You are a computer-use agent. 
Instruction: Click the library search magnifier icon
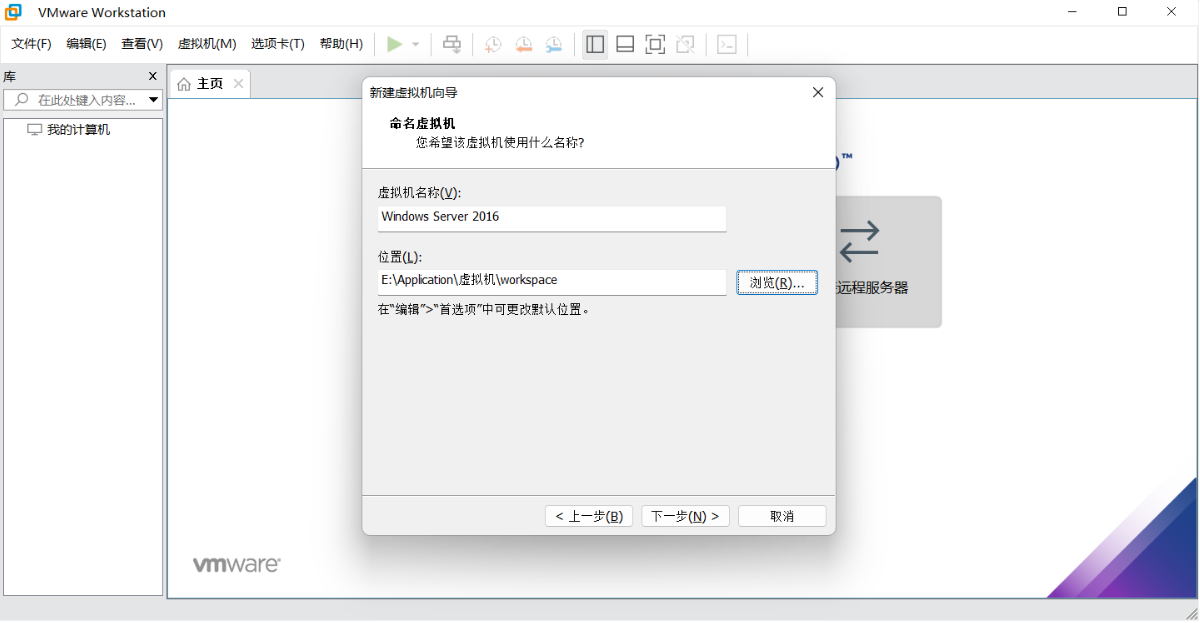(21, 100)
